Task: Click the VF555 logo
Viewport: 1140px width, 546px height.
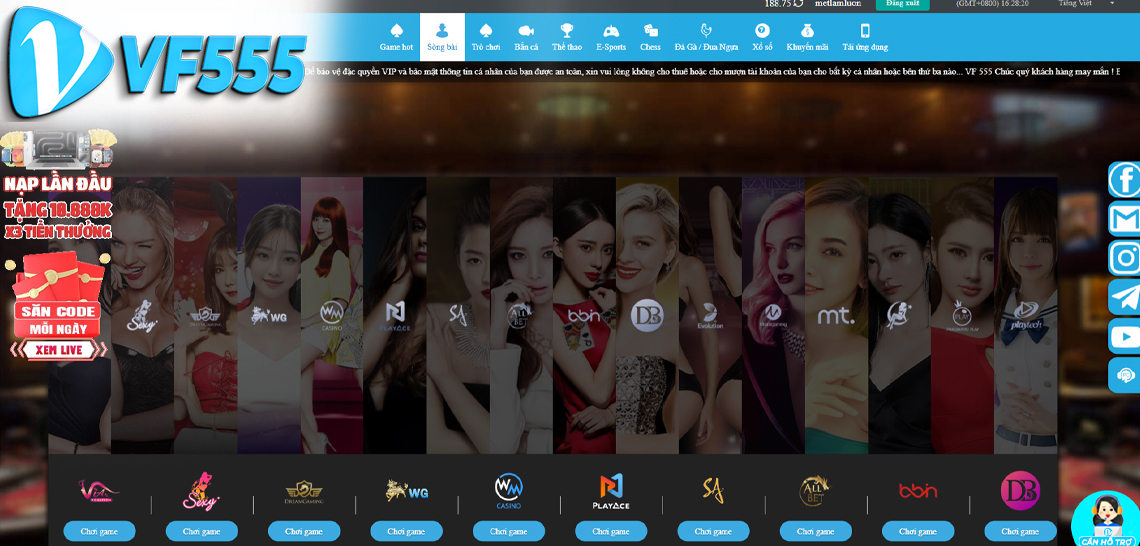Action: point(156,63)
